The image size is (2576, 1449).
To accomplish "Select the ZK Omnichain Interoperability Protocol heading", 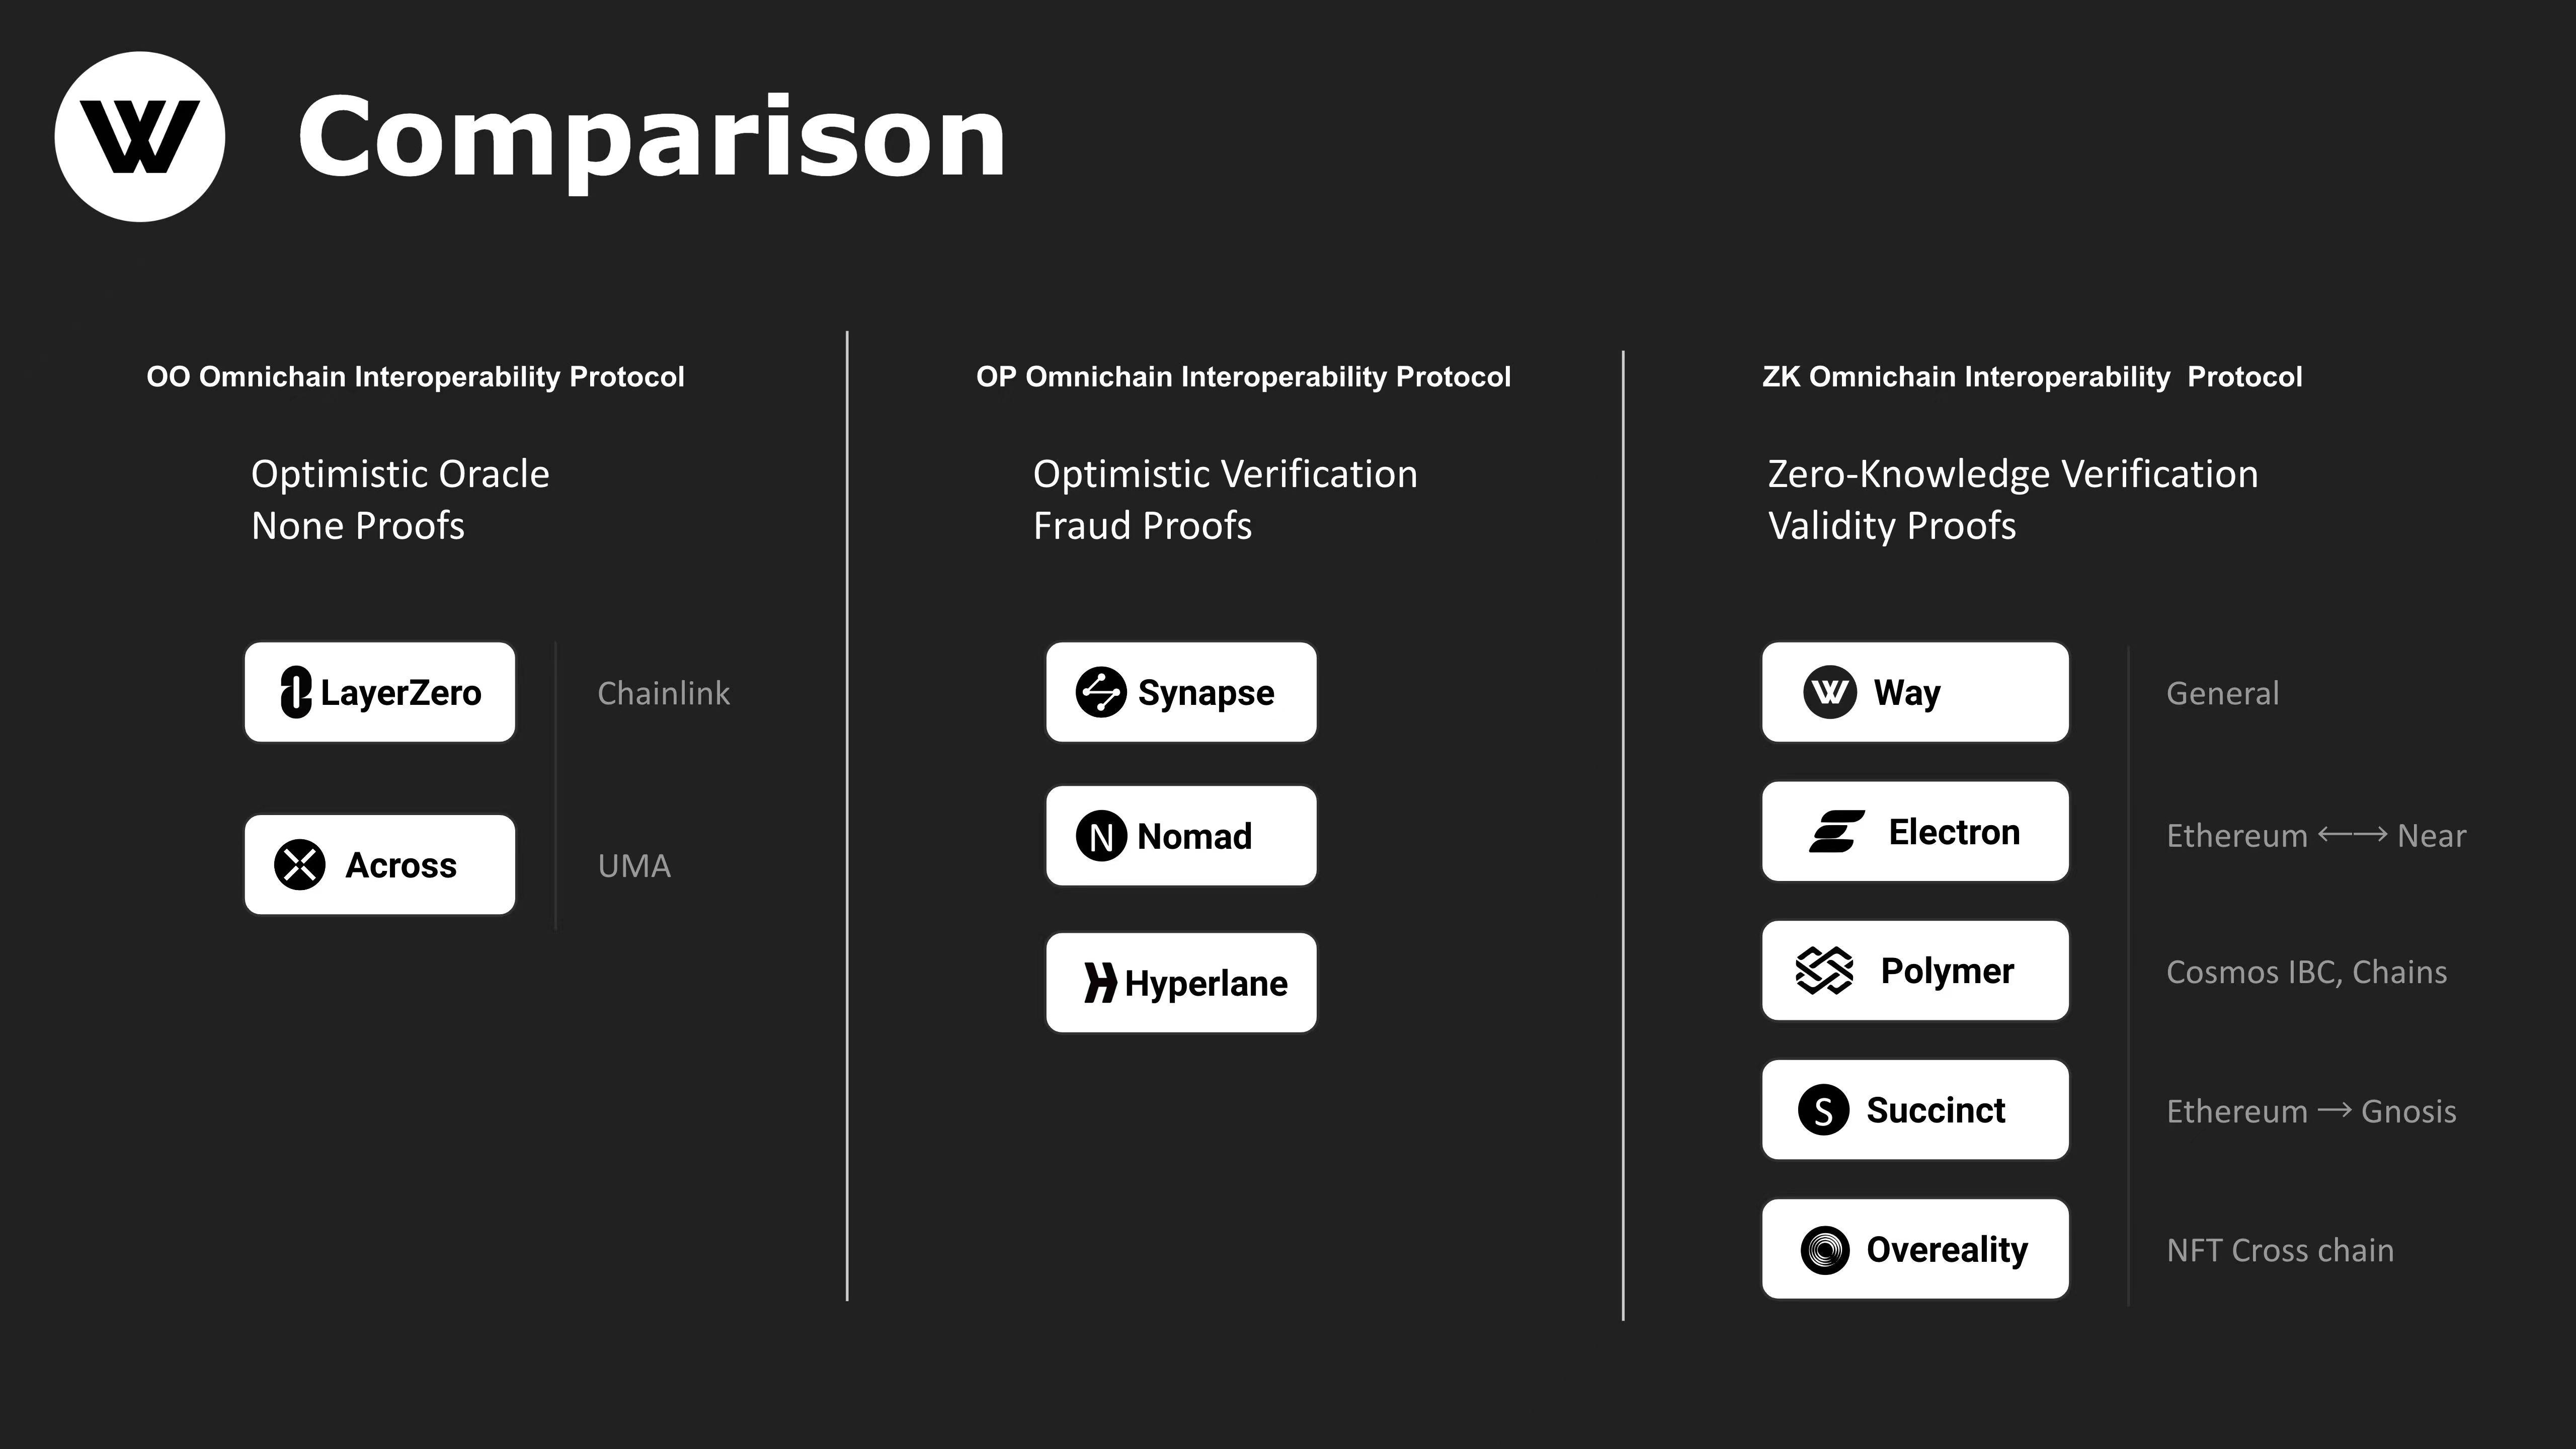I will pyautogui.click(x=2031, y=377).
